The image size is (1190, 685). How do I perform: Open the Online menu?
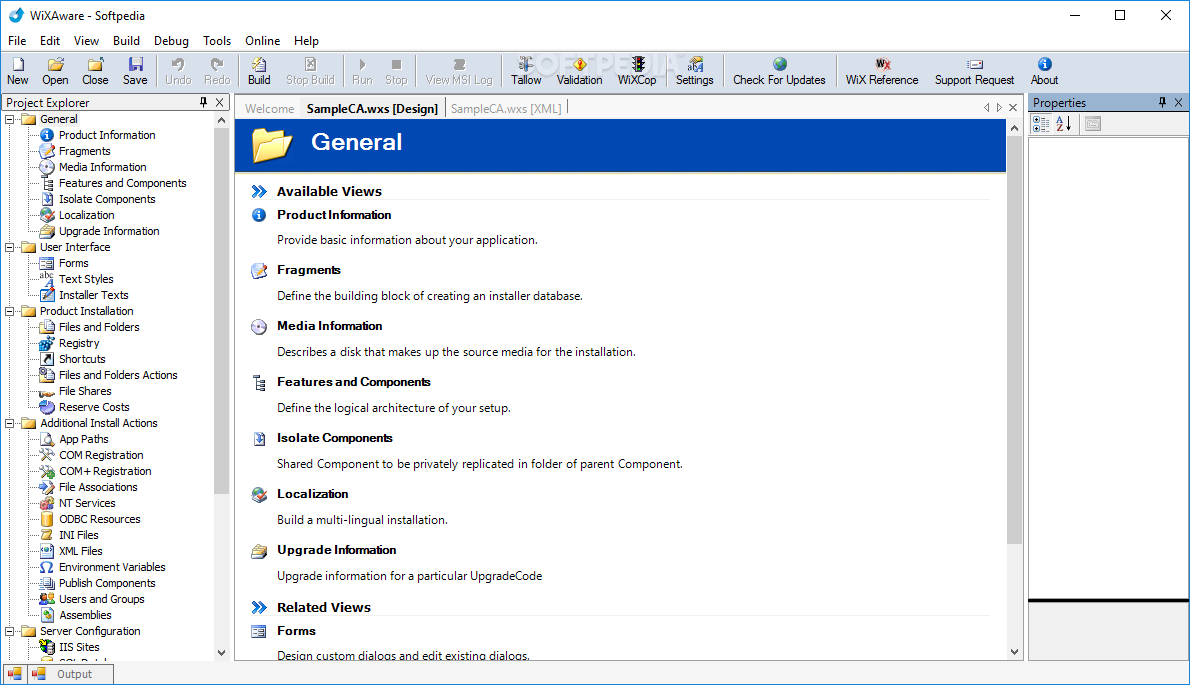[x=263, y=41]
